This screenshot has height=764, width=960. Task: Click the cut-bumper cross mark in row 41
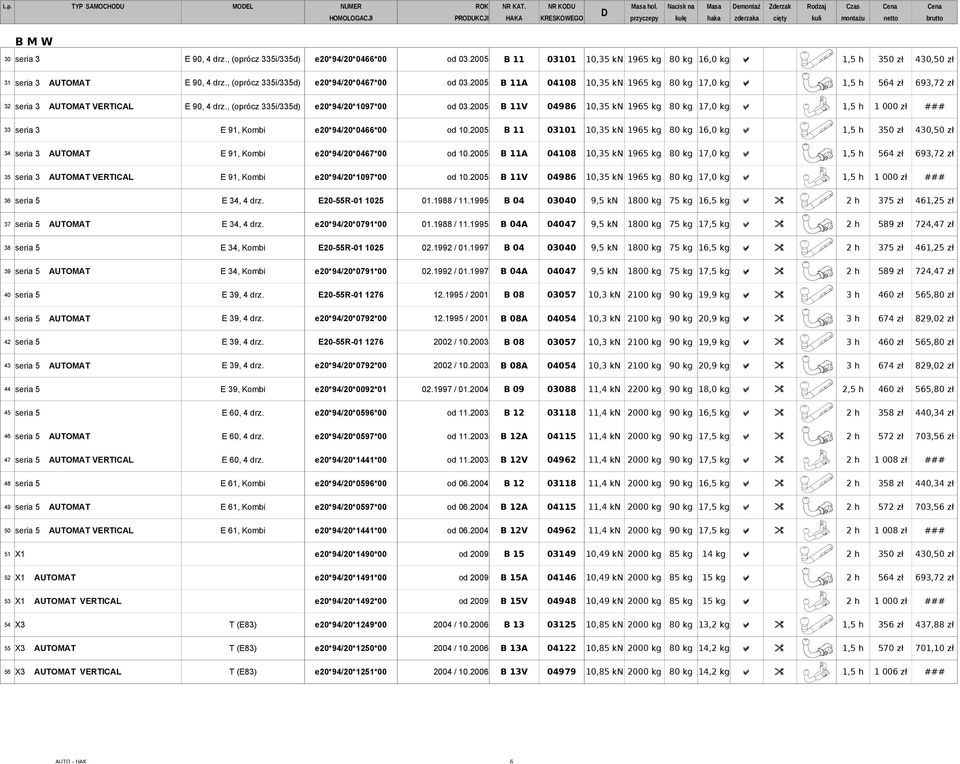click(x=779, y=318)
